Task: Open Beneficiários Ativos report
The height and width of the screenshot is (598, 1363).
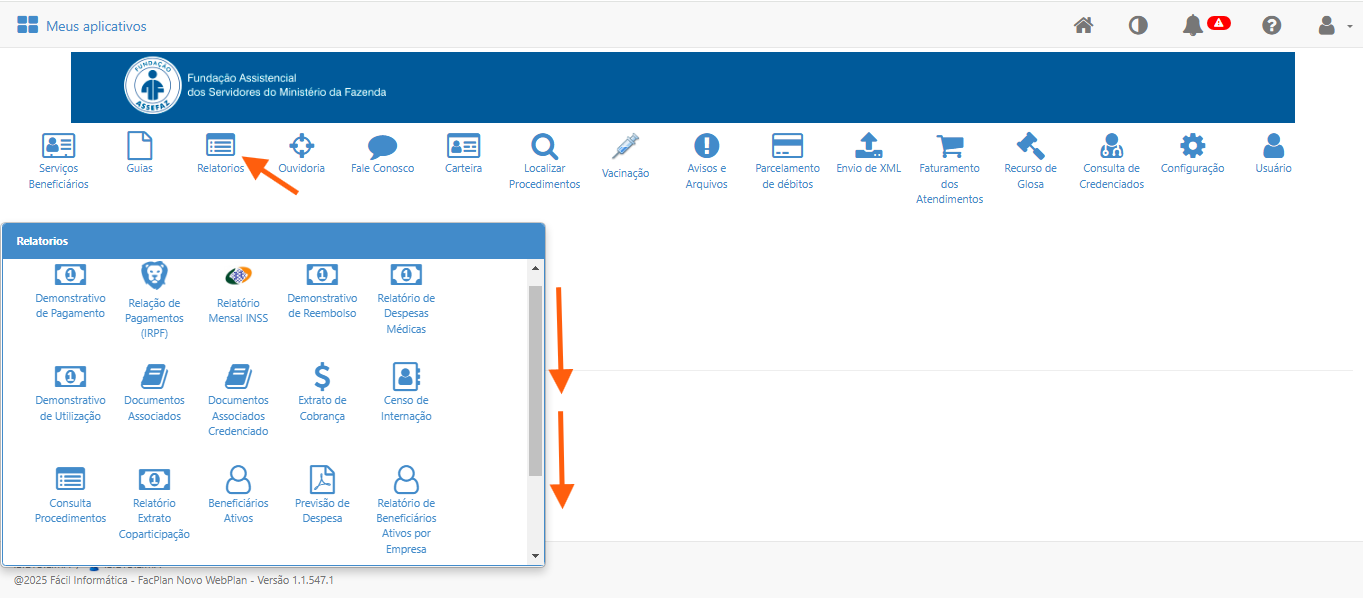Action: pos(238,495)
